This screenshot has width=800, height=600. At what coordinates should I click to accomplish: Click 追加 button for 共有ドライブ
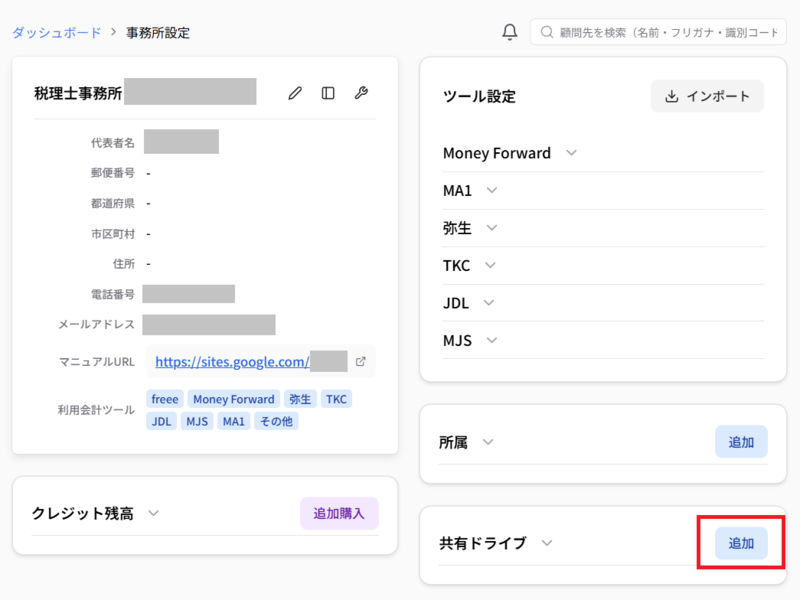[x=741, y=543]
